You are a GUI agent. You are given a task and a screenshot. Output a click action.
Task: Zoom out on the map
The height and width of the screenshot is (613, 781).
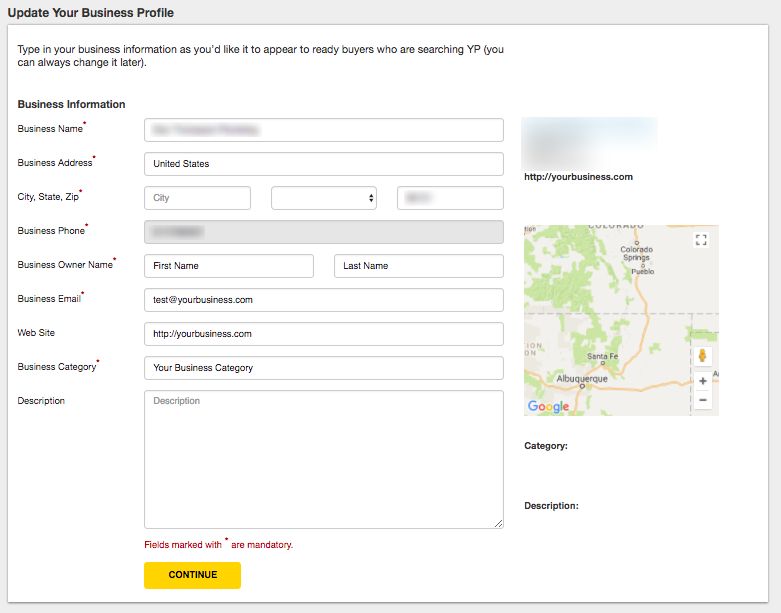click(703, 400)
